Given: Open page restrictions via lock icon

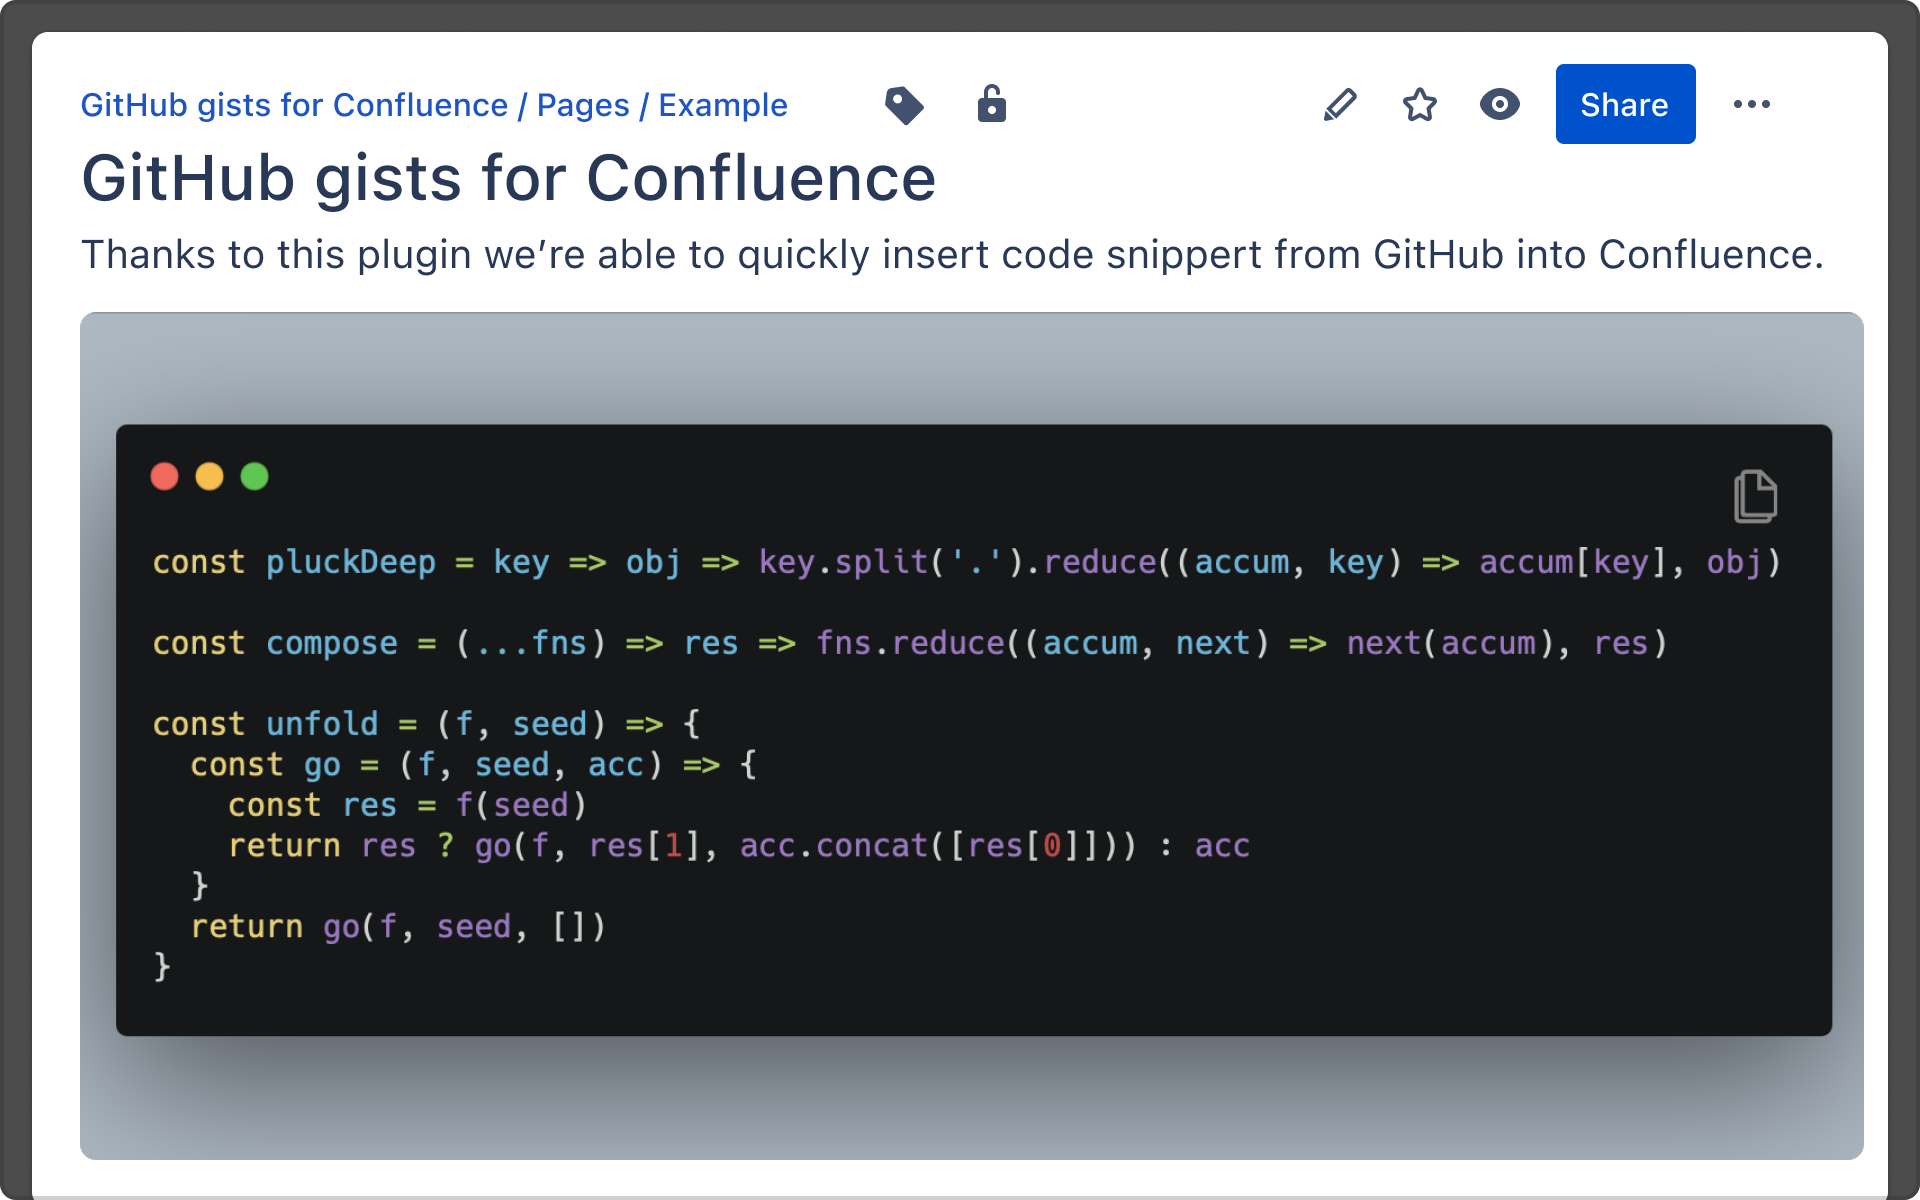Looking at the screenshot, I should click(991, 104).
